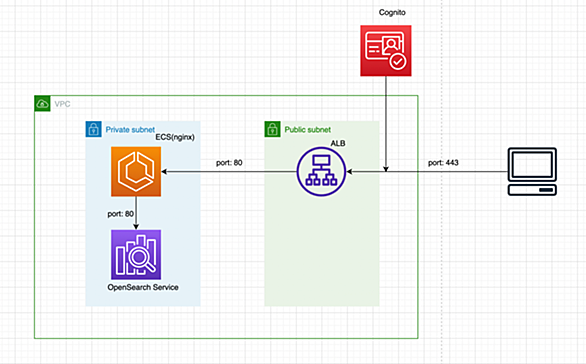Select the client computer icon
Screen dimensions: 586x364
pos(532,172)
